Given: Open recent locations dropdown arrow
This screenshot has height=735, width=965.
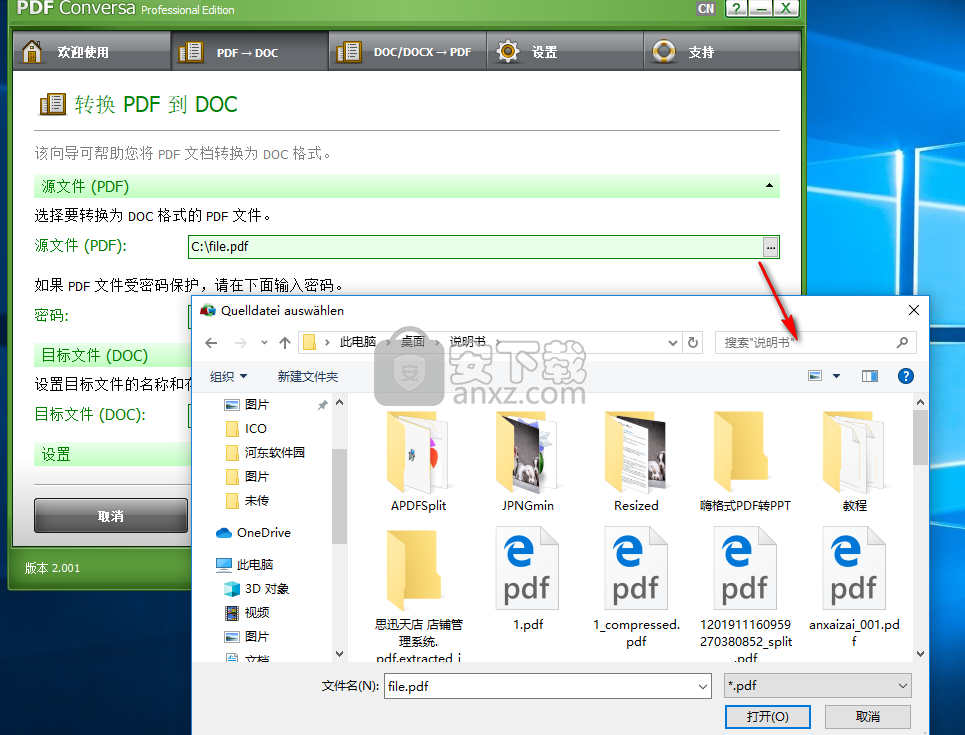Looking at the screenshot, I should (x=264, y=343).
